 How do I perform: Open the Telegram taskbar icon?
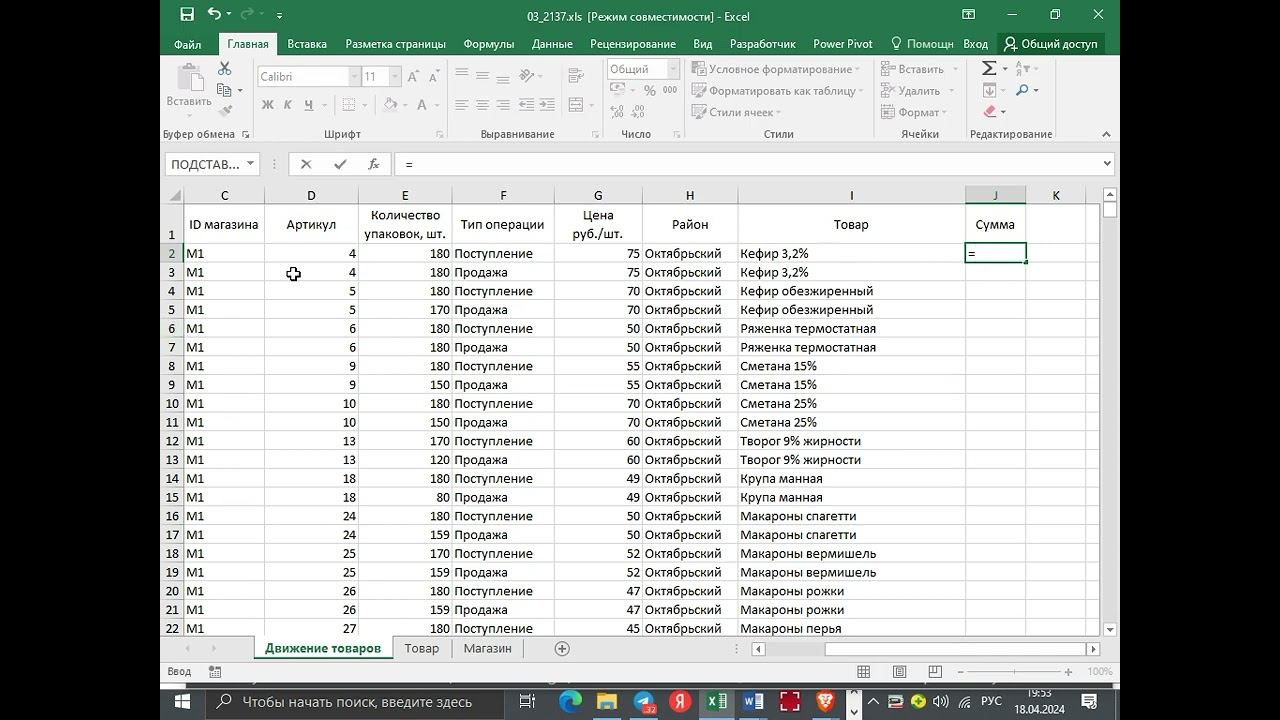pyautogui.click(x=644, y=702)
